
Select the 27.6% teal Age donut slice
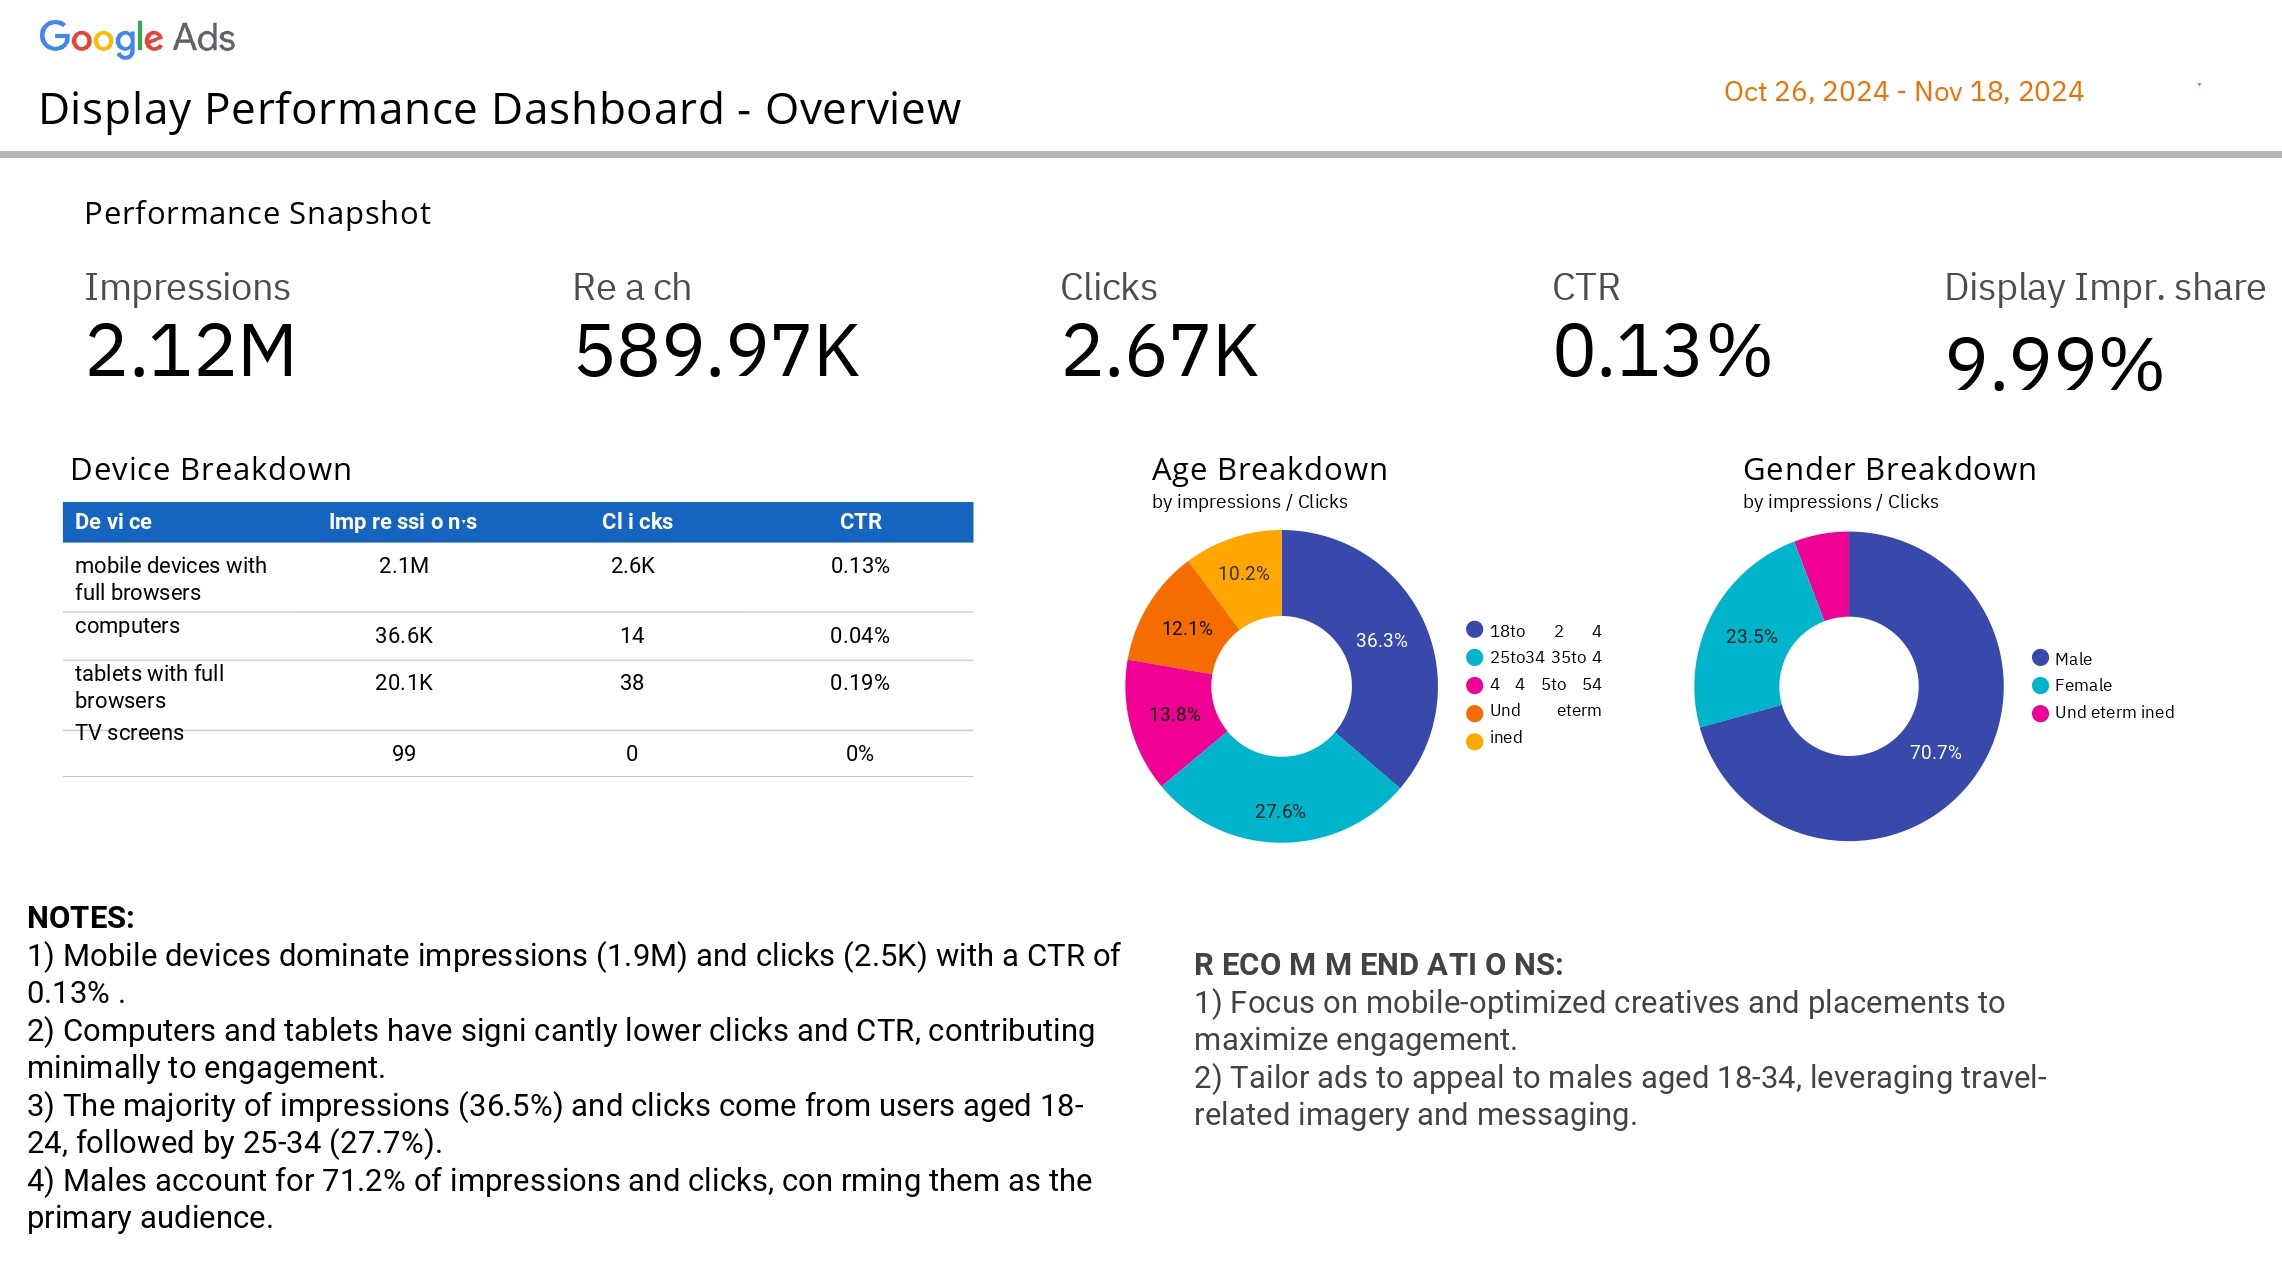point(1280,810)
